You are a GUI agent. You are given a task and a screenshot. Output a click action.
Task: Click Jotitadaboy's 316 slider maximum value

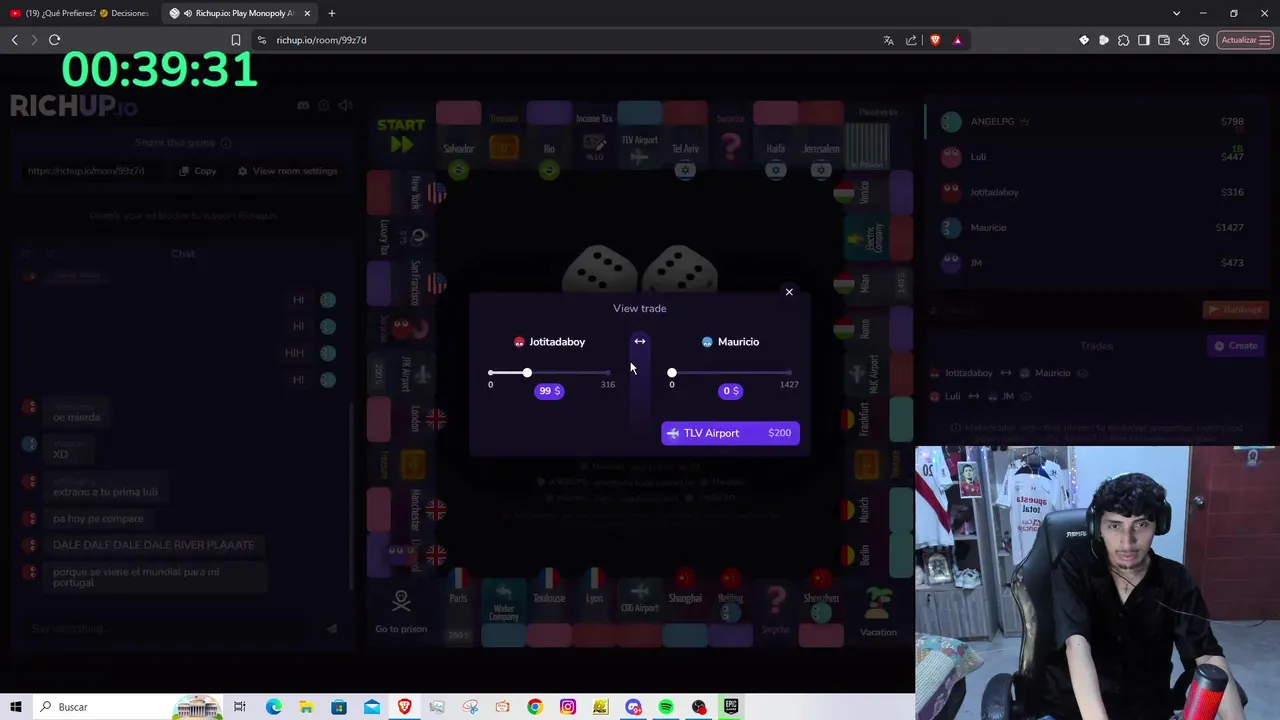click(607, 385)
